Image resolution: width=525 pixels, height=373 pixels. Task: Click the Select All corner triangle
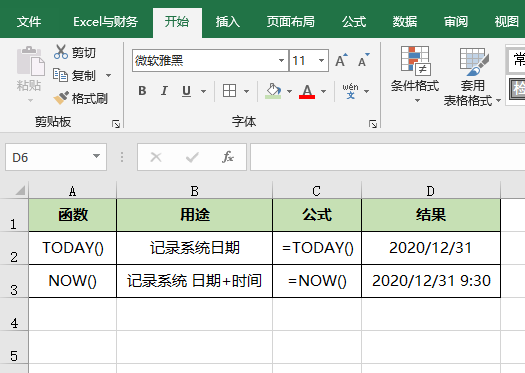click(x=20, y=190)
